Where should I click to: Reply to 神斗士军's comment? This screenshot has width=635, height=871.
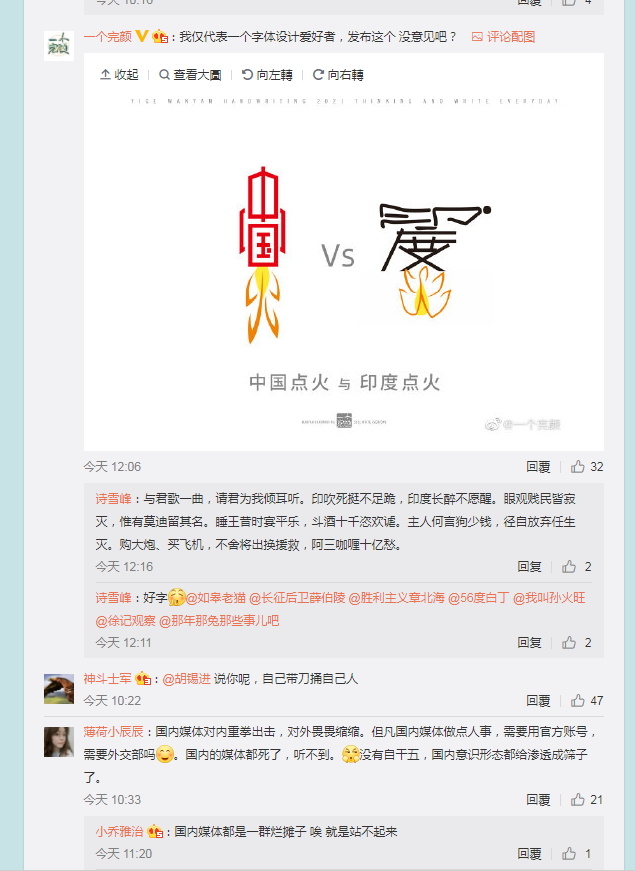point(538,700)
